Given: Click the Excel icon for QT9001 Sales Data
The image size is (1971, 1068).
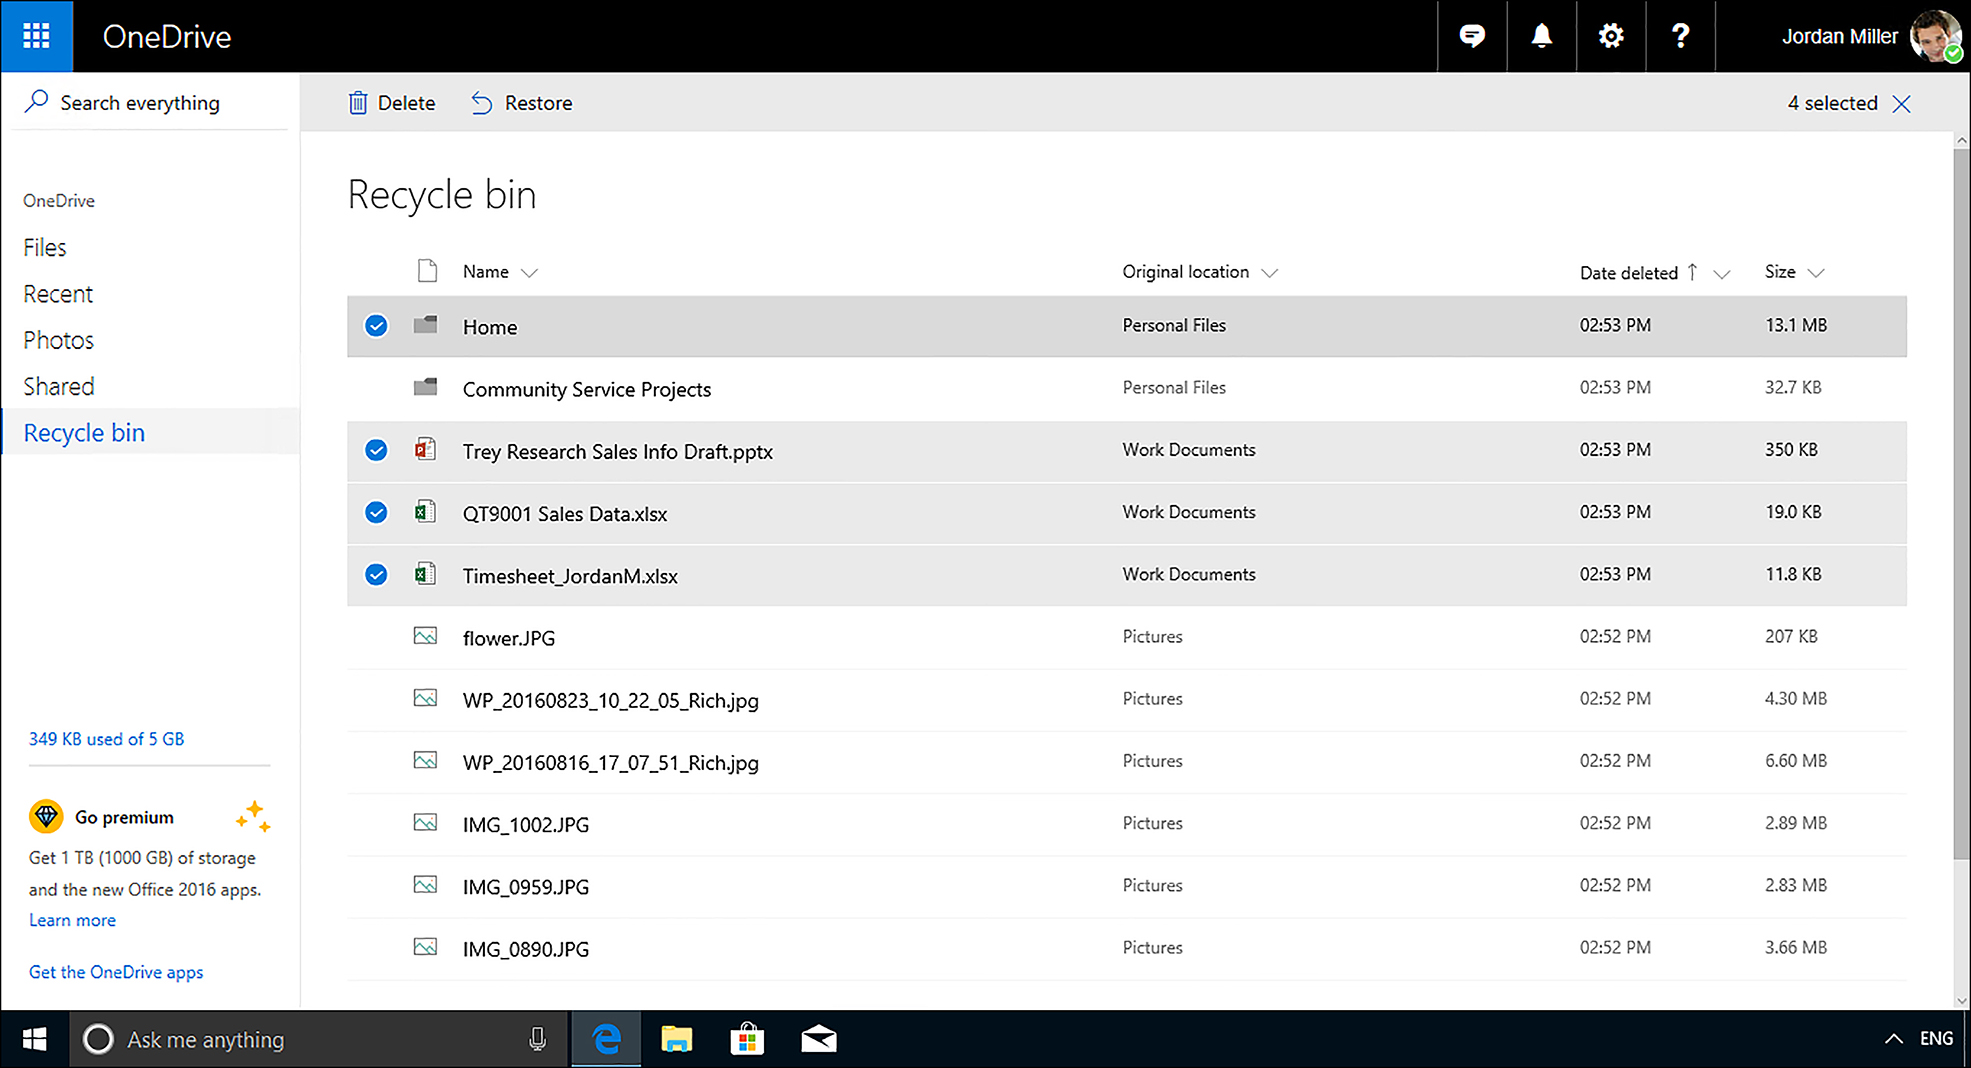Looking at the screenshot, I should click(x=425, y=512).
